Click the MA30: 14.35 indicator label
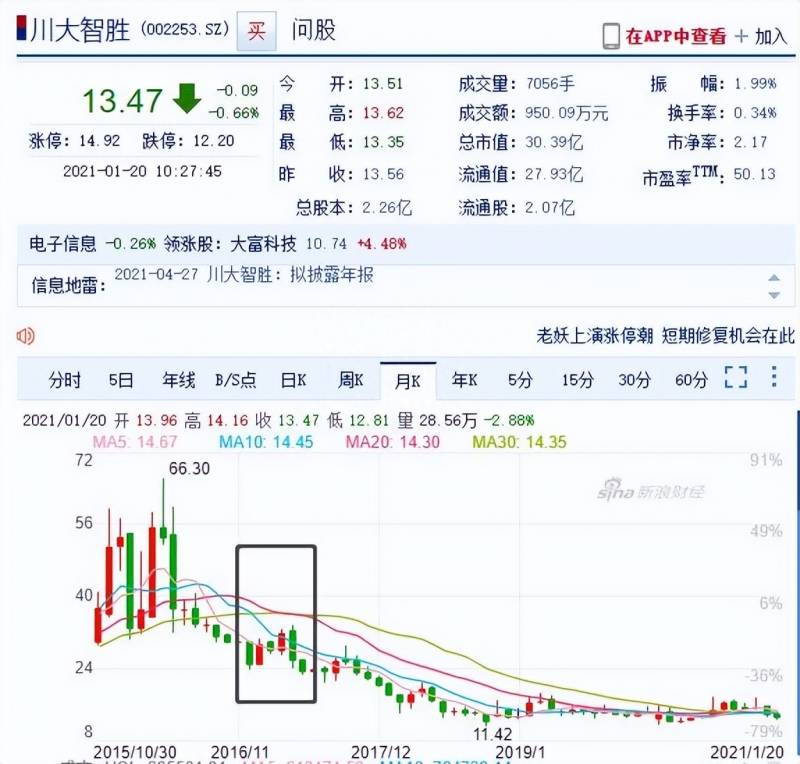 point(519,441)
